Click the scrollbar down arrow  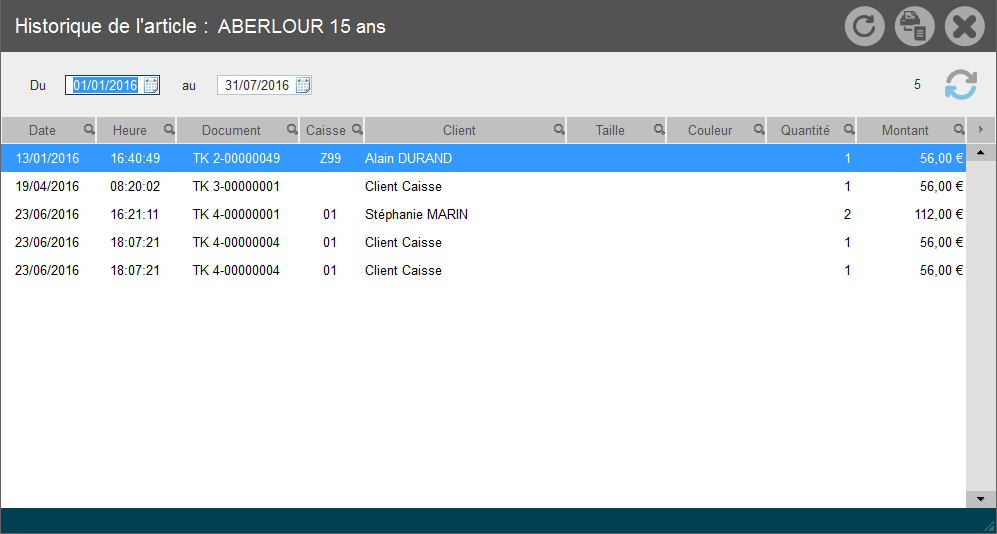(x=980, y=499)
